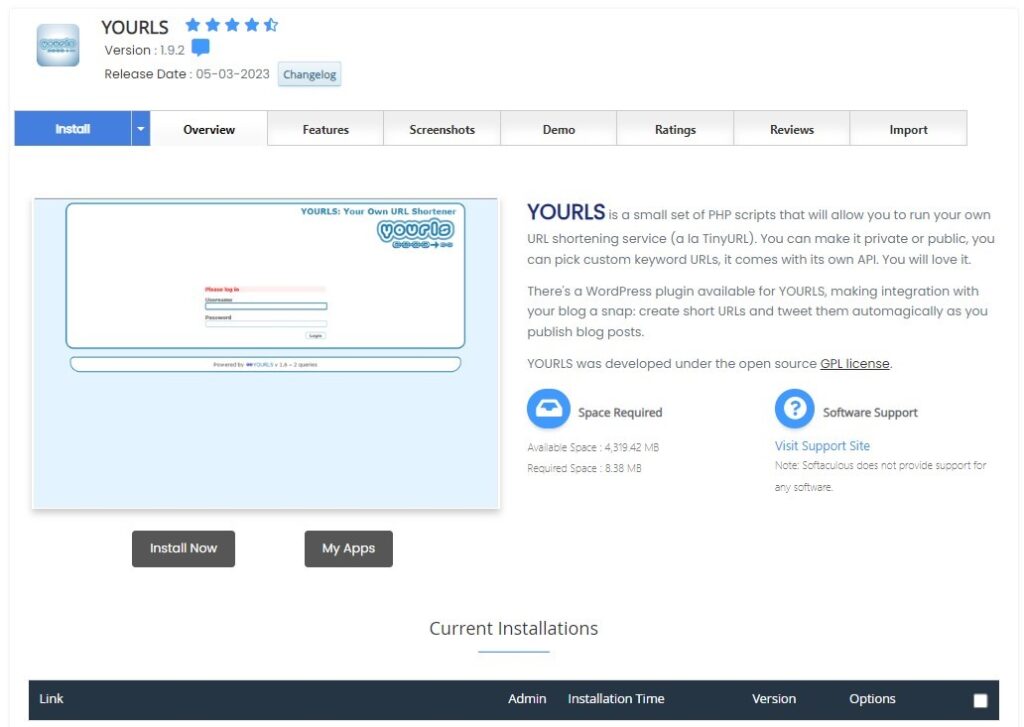Click the Required Space 8.38 MB text
This screenshot has height=727, width=1024.
click(x=584, y=468)
